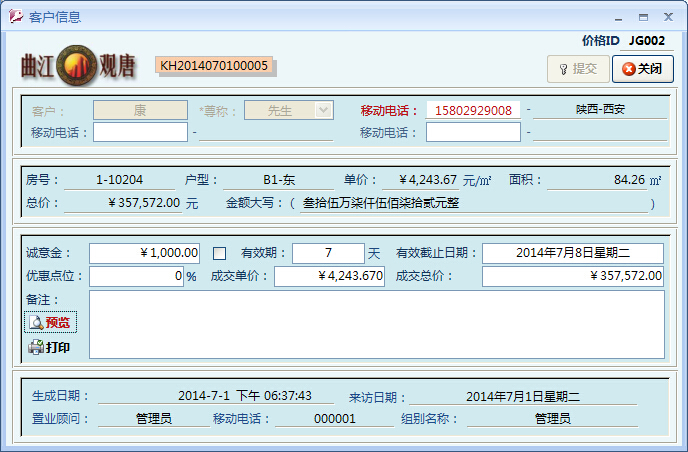Toggle the checkbox beside 诚意金 amount
The height and width of the screenshot is (452, 688).
click(219, 253)
